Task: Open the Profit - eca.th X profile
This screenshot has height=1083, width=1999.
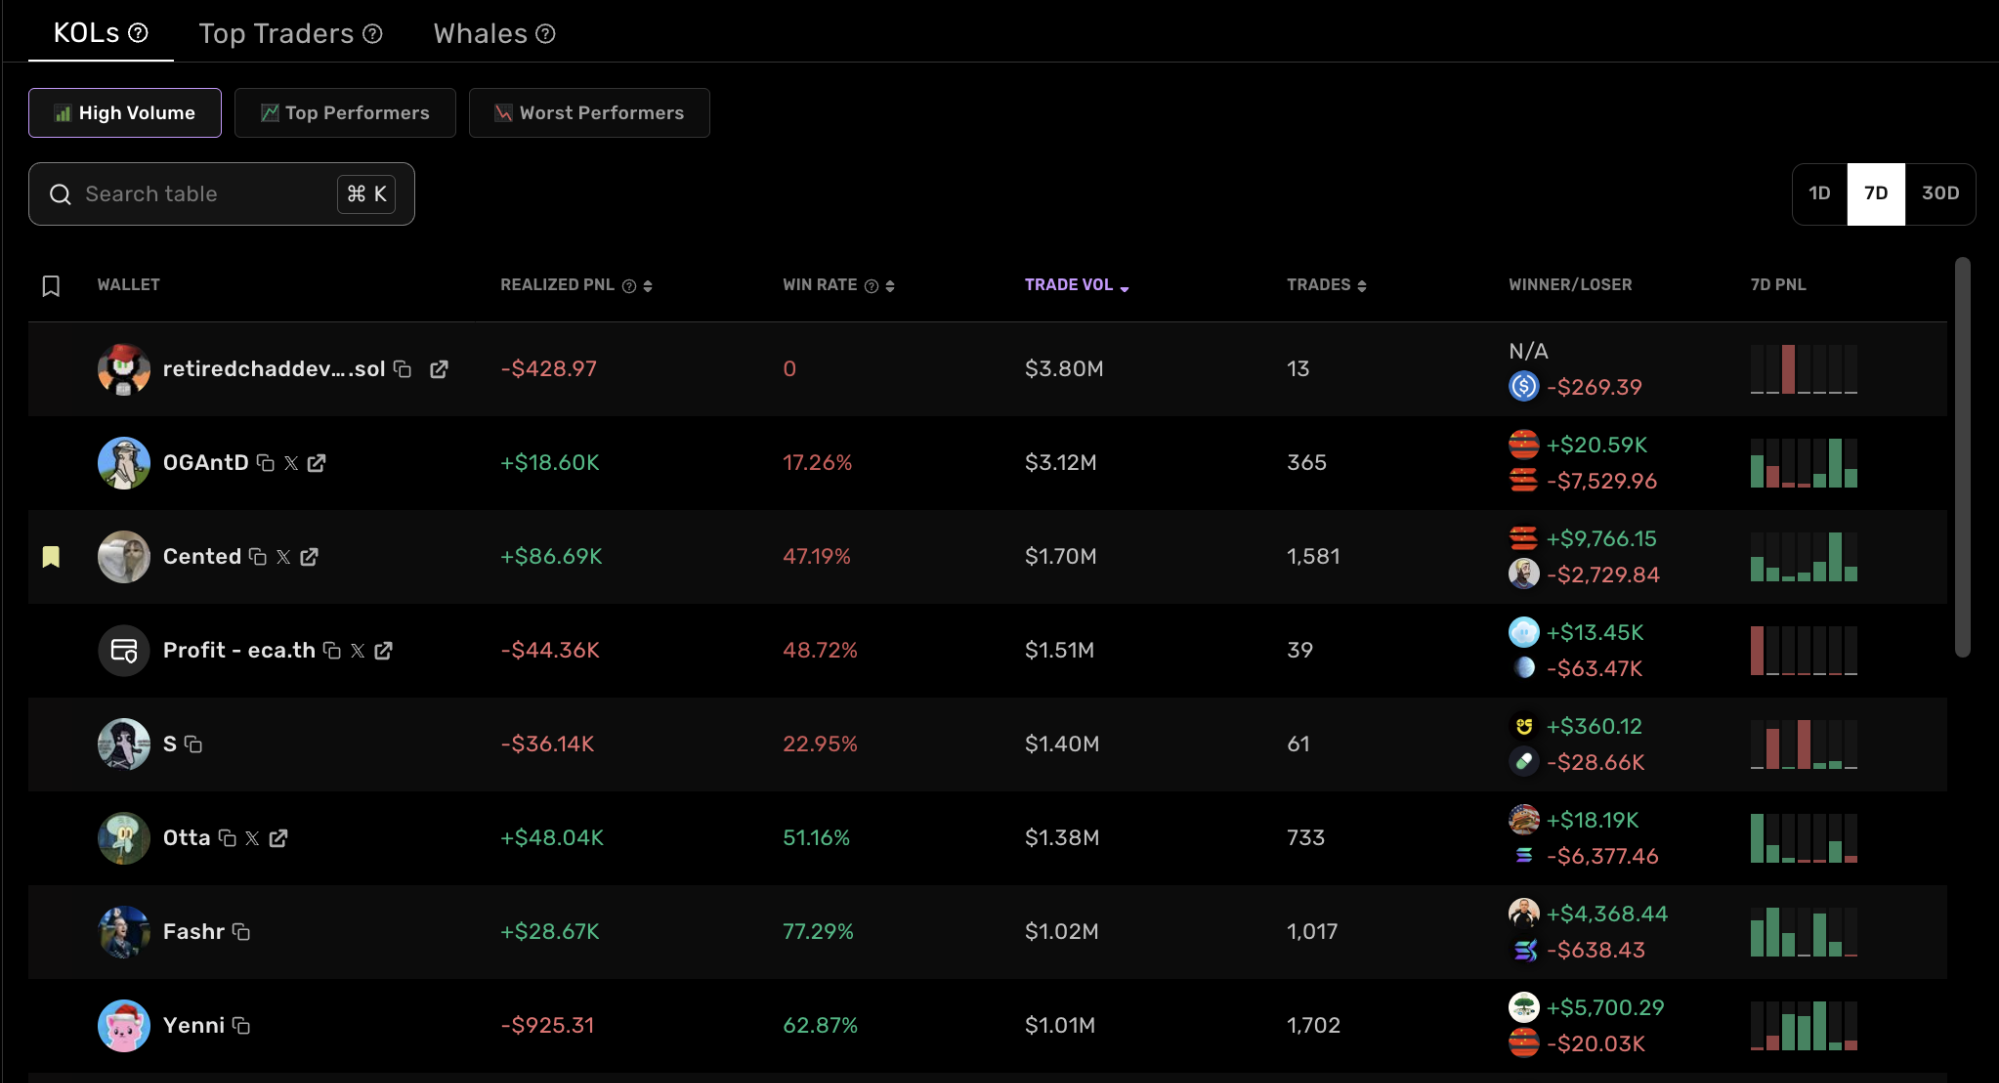Action: [x=357, y=651]
